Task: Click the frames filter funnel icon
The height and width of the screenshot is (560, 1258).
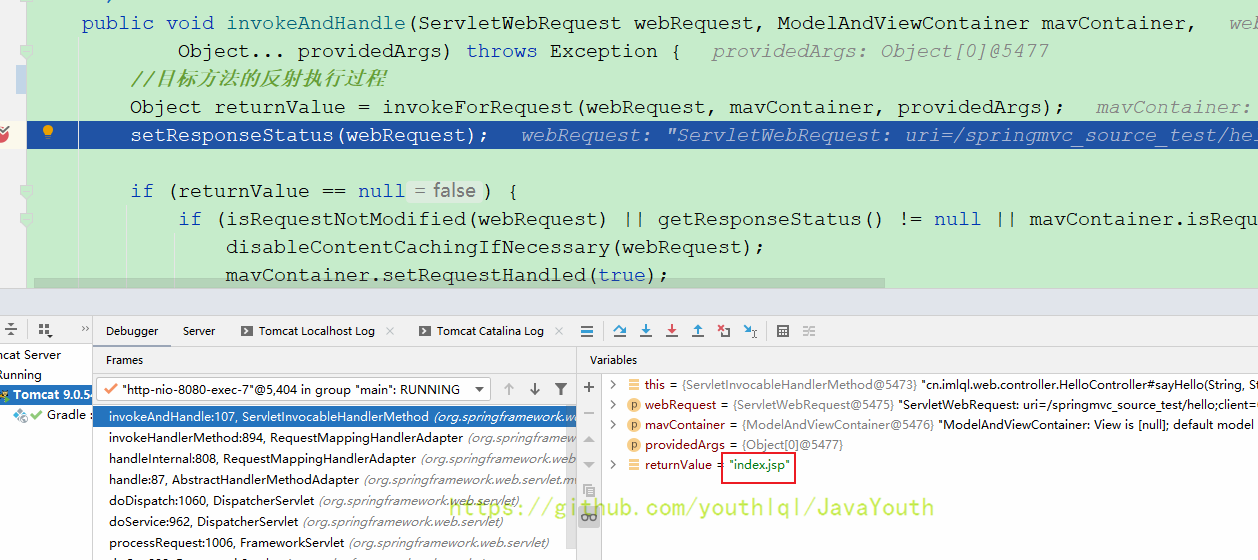Action: click(561, 389)
